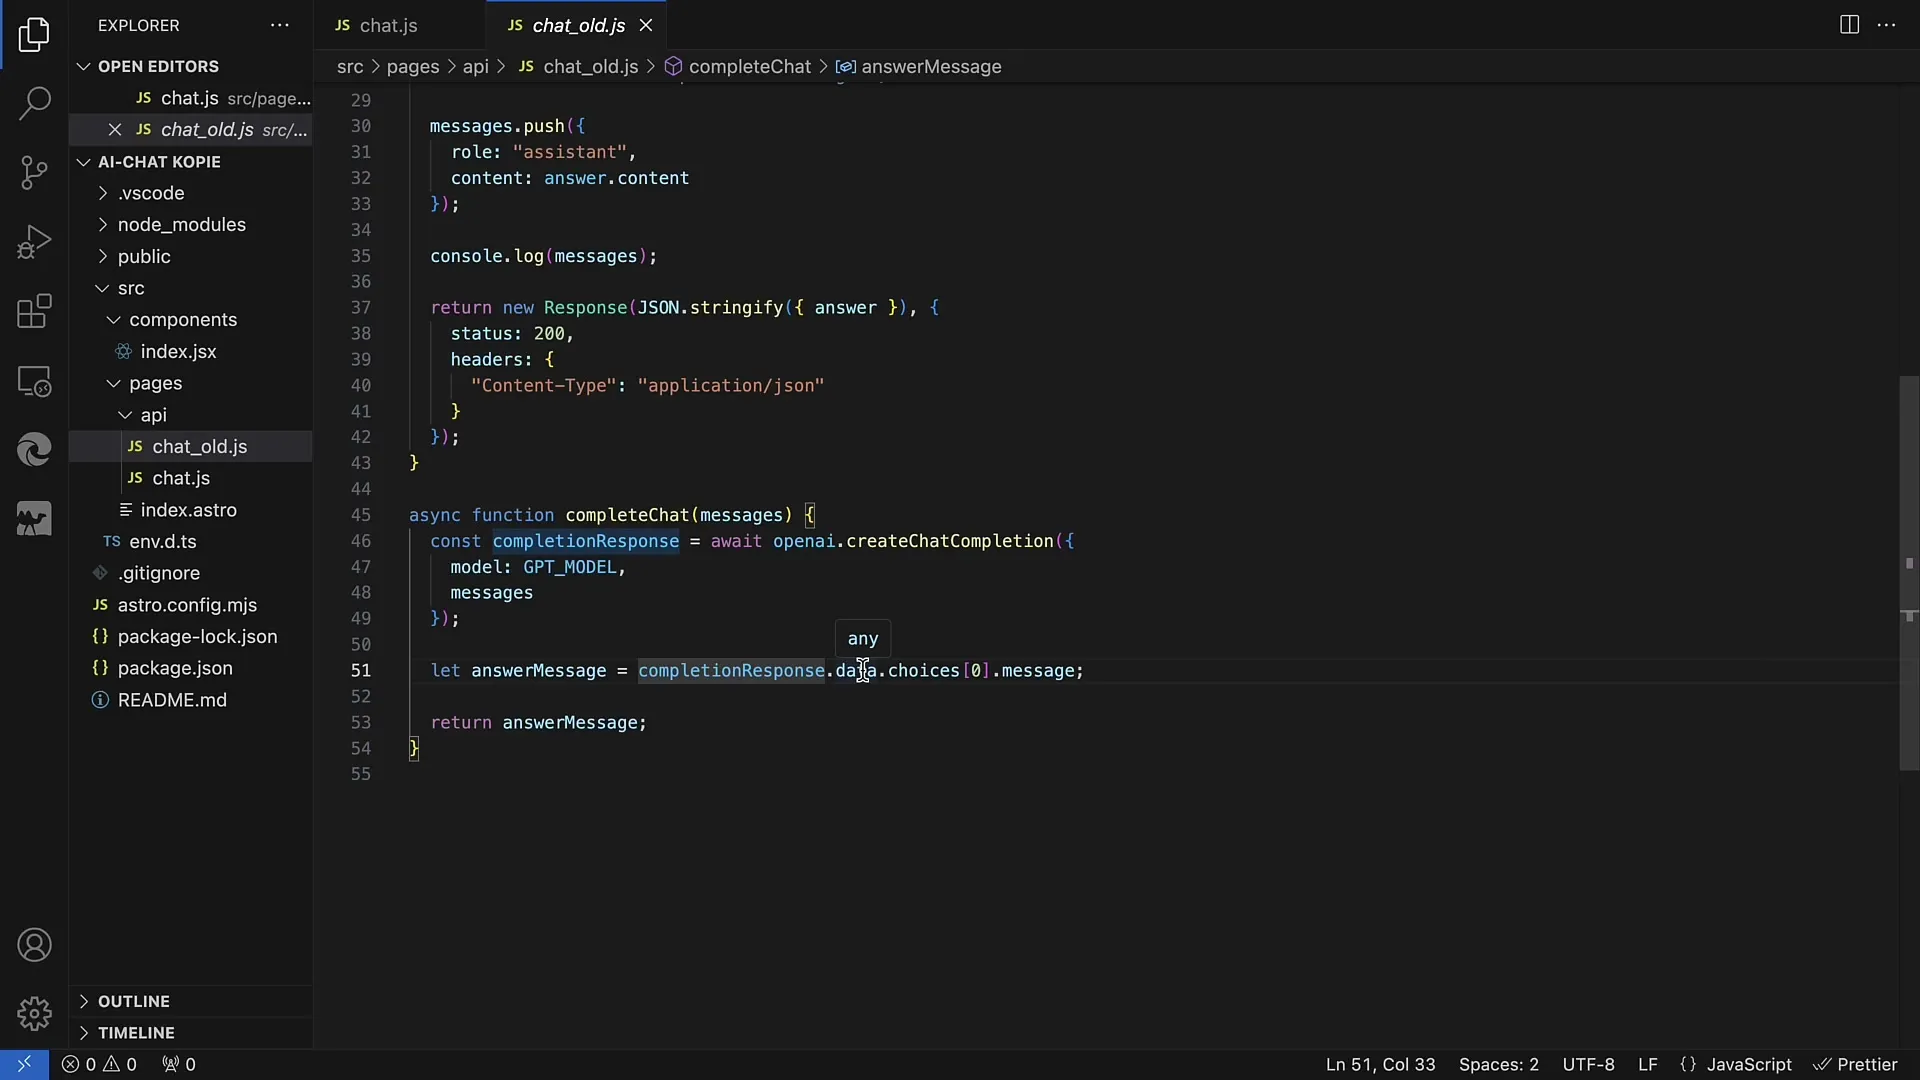Open the Extensions view icon
This screenshot has width=1920, height=1080.
(34, 311)
